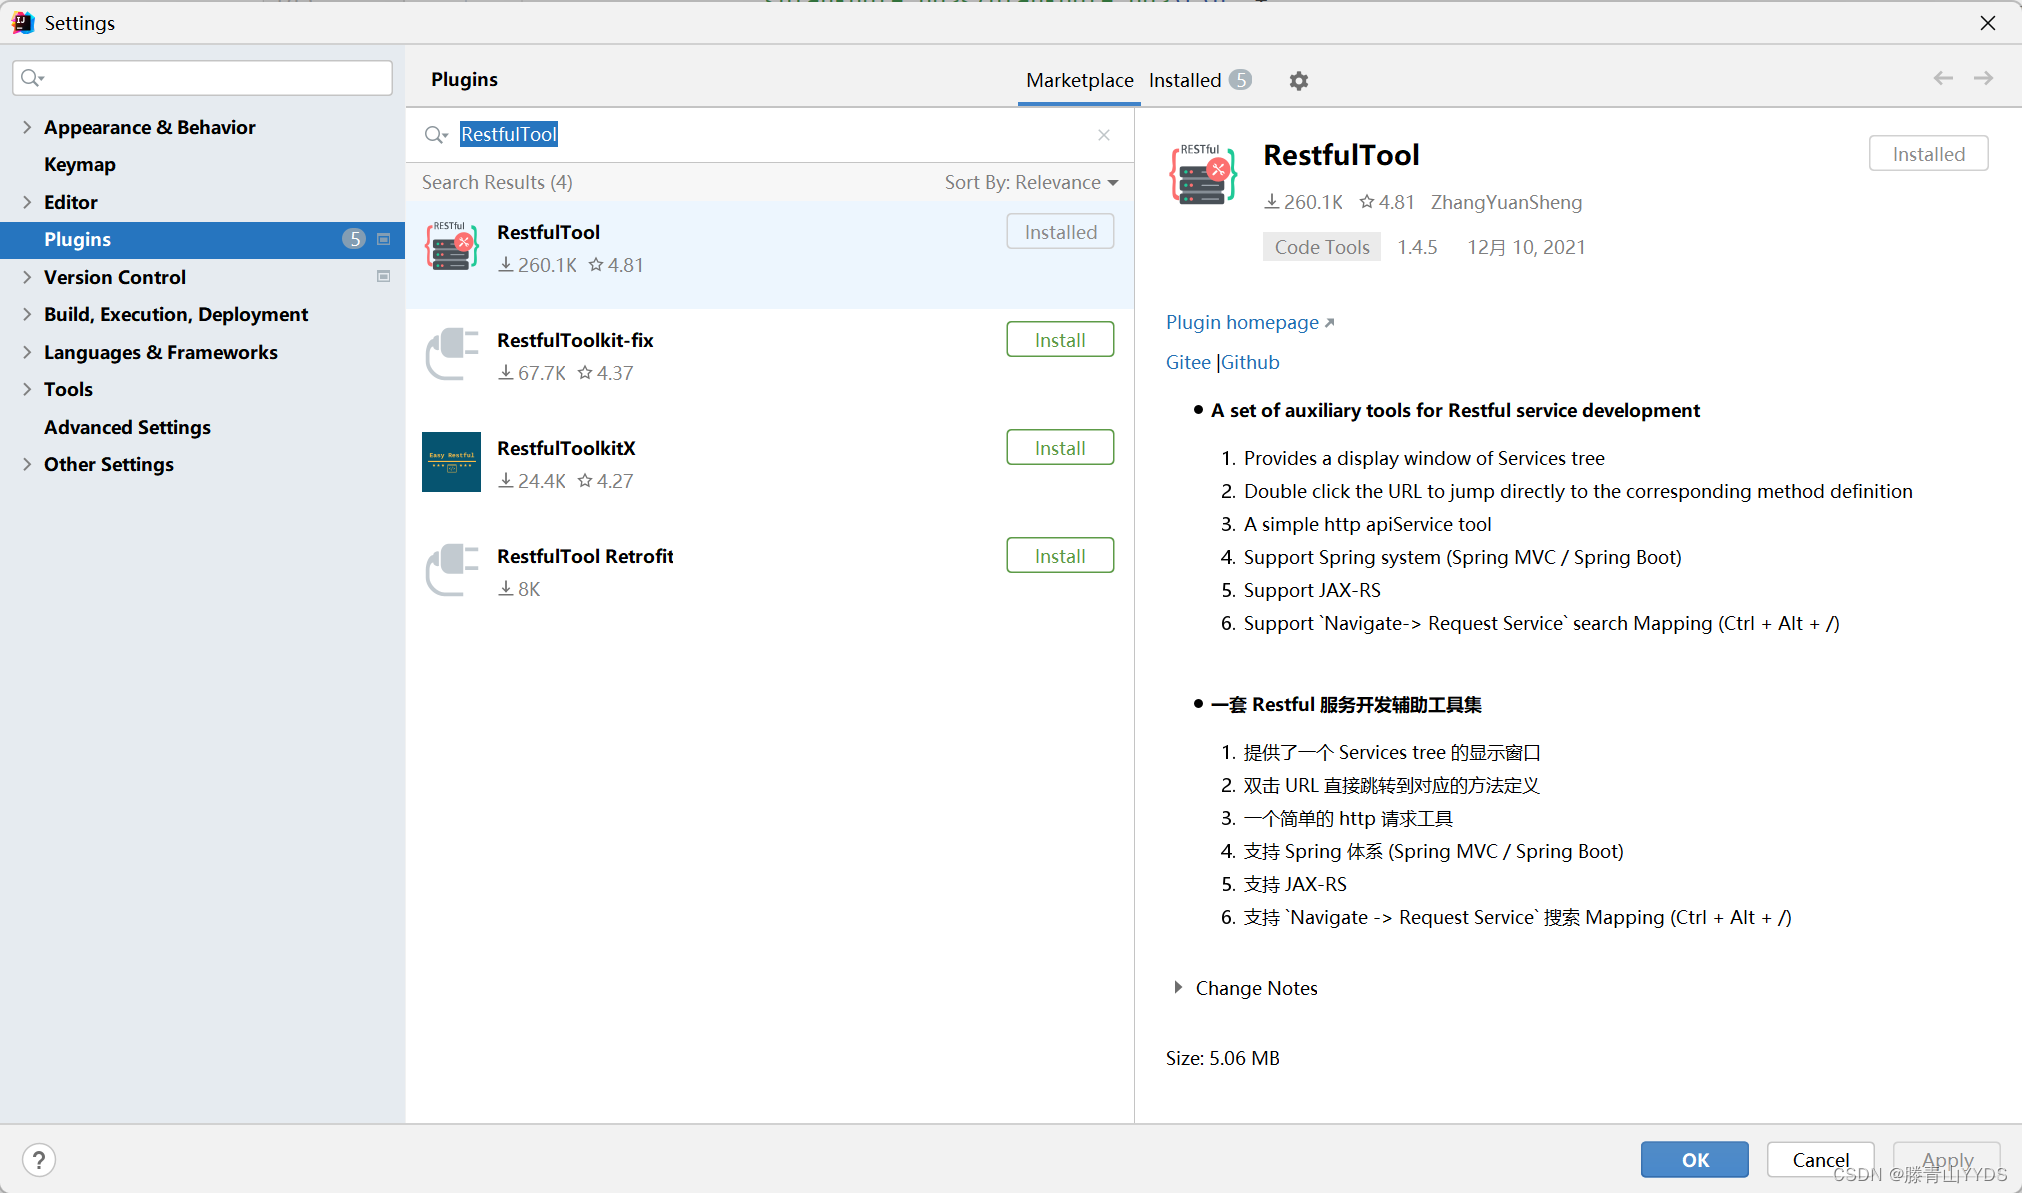Select the Marketplace tab
Screen dimensions: 2022x1193
coord(1079,80)
